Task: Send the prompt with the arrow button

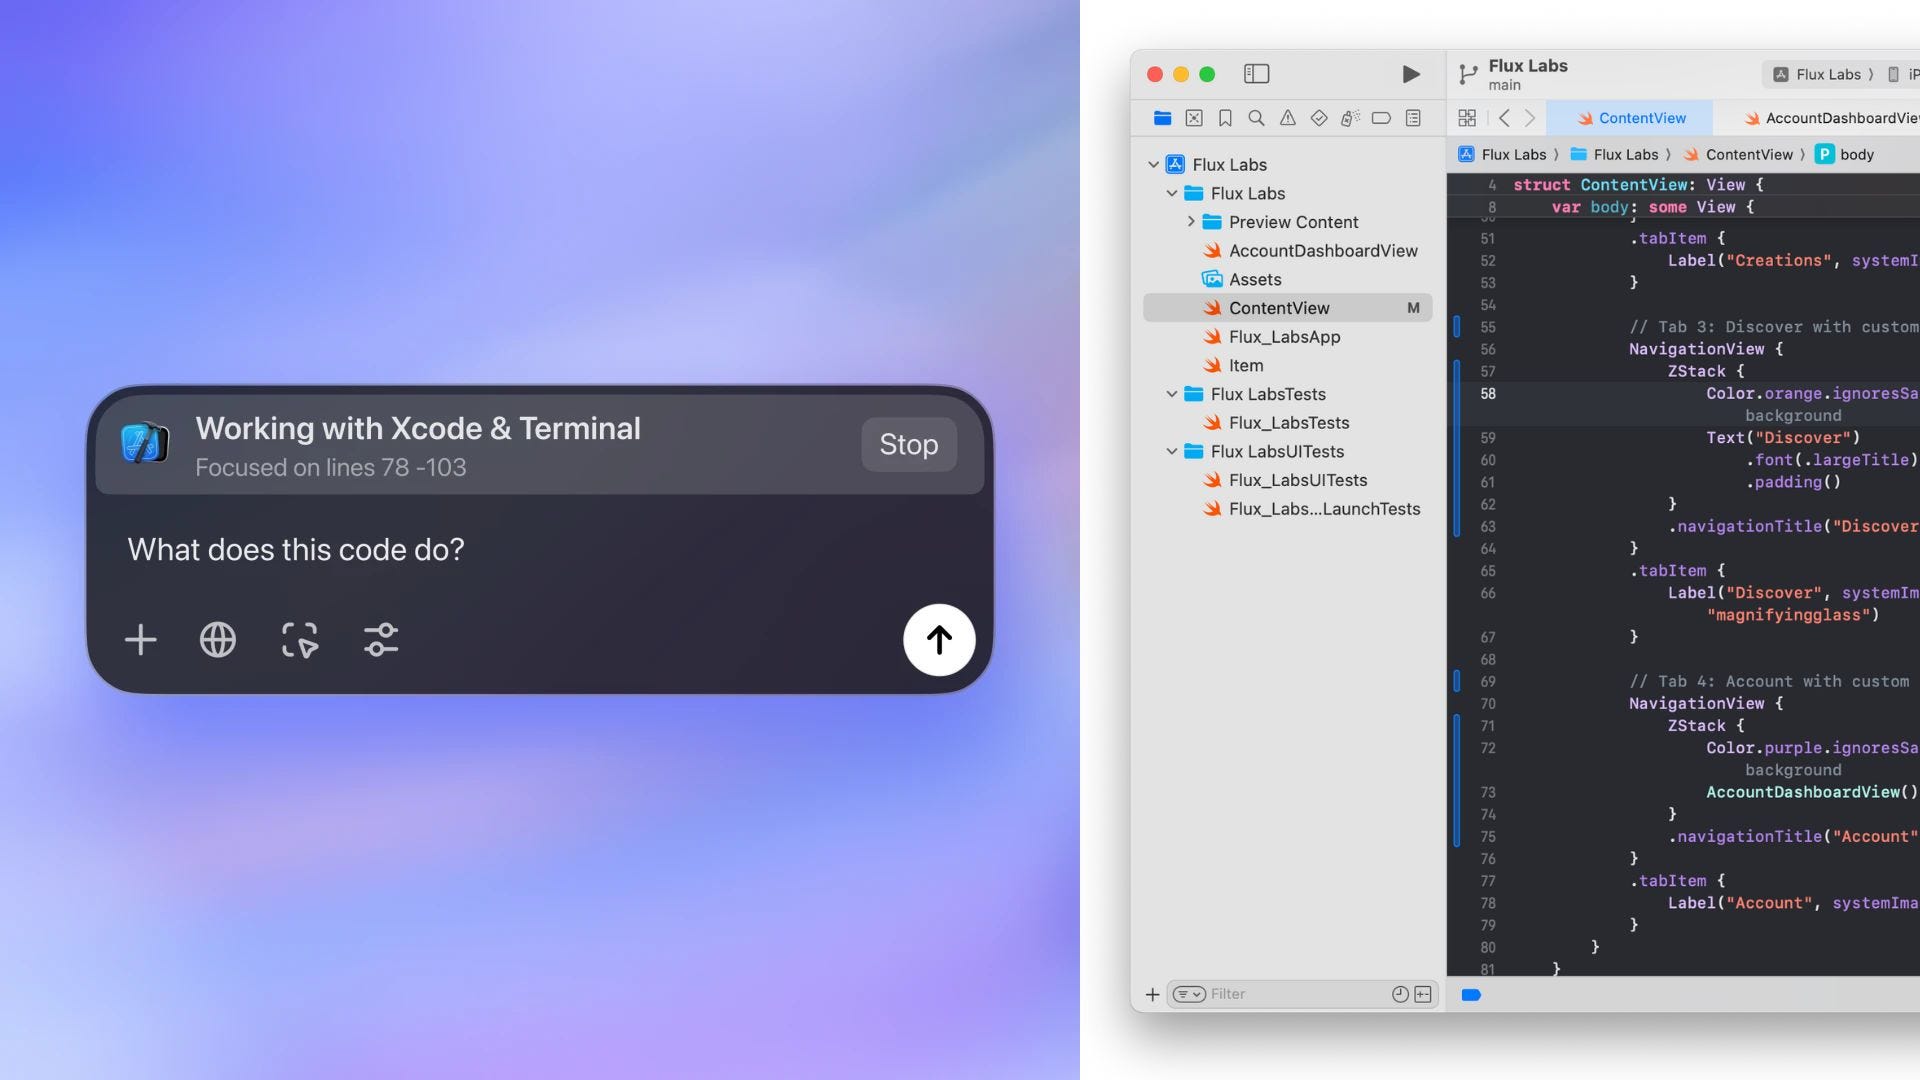Action: pos(938,640)
